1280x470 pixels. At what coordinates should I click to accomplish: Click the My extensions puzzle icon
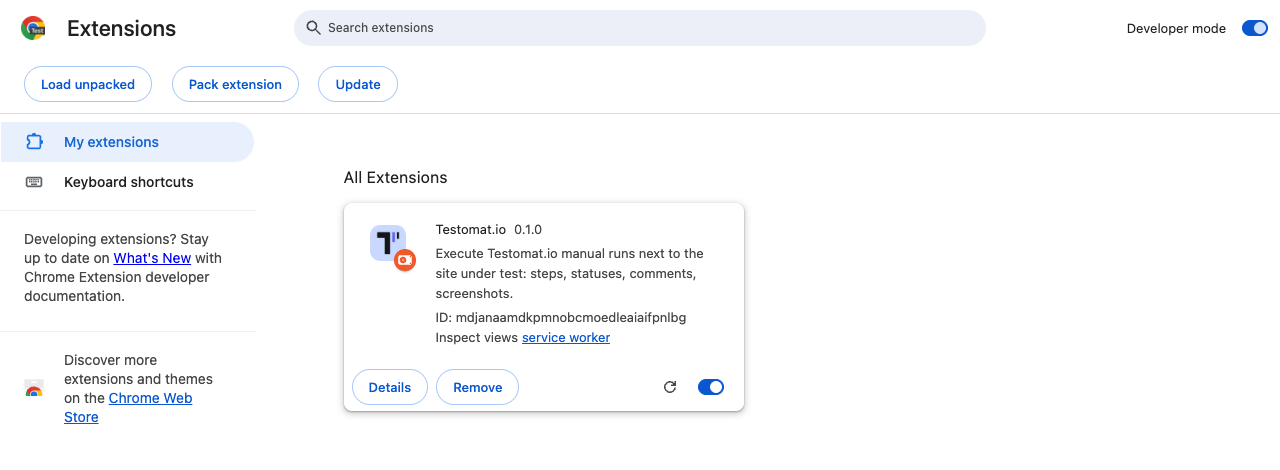(x=34, y=142)
